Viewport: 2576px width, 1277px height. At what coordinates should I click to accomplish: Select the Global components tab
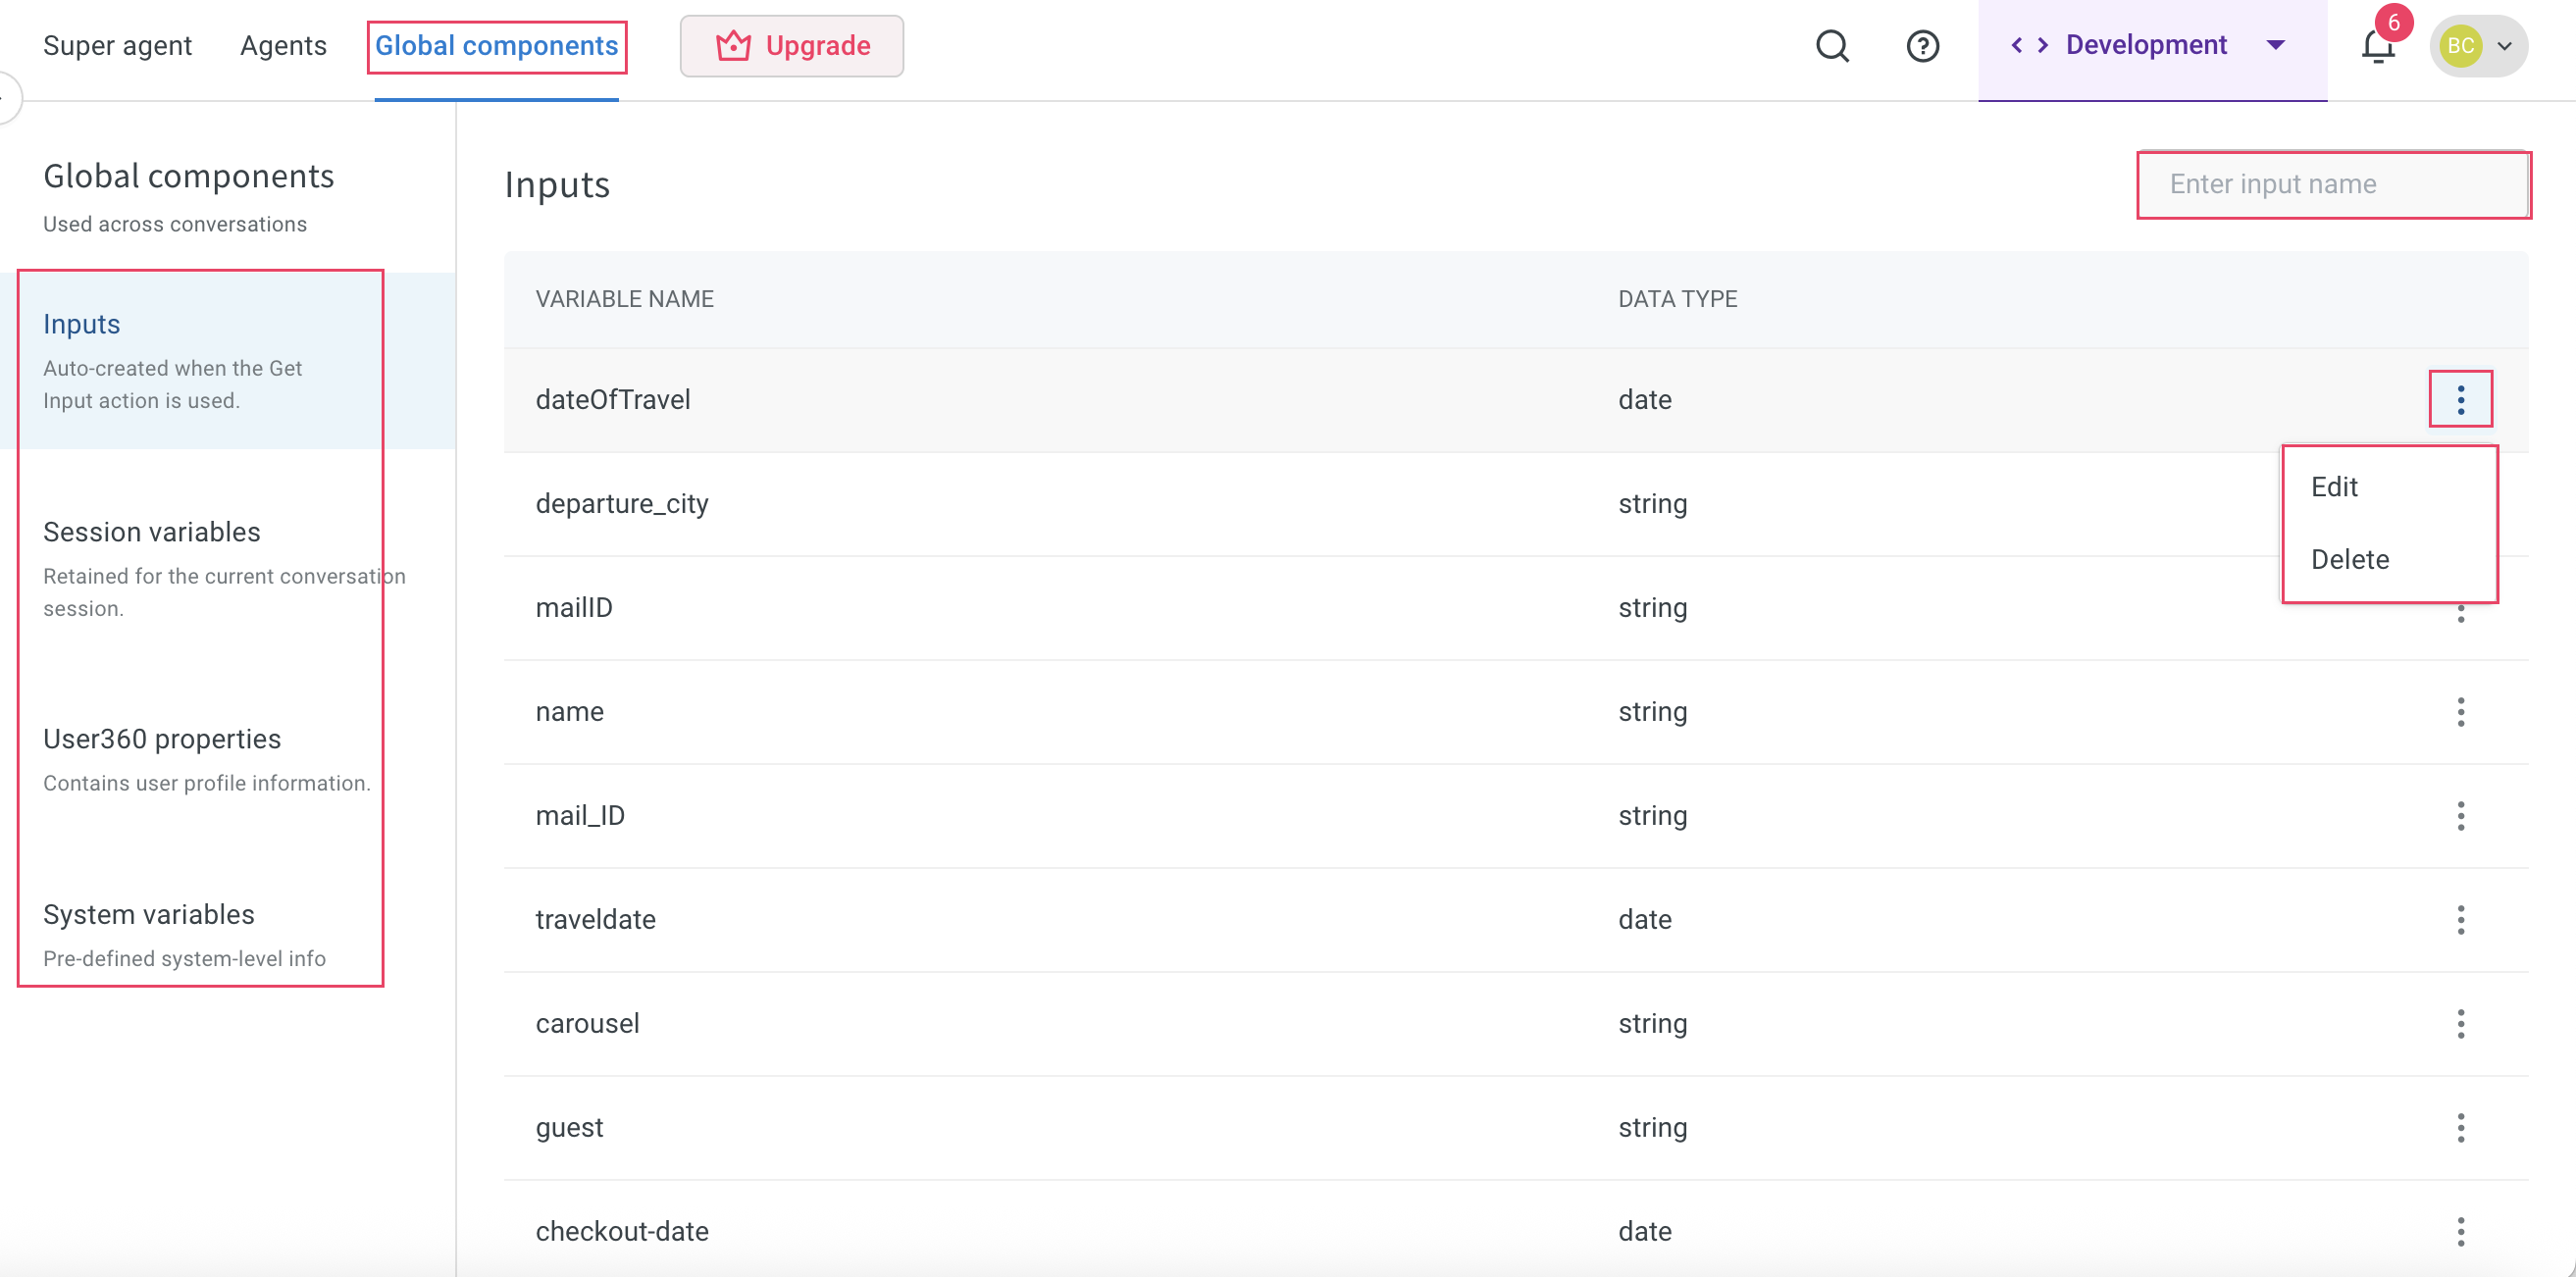[496, 46]
